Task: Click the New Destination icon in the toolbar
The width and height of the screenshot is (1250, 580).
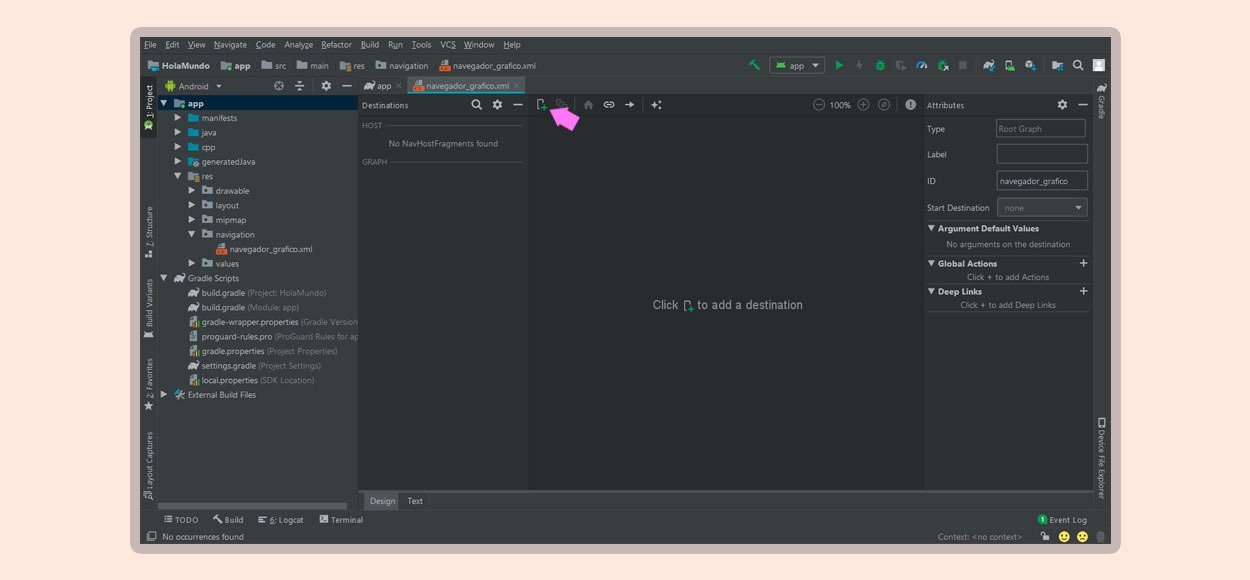Action: point(542,105)
